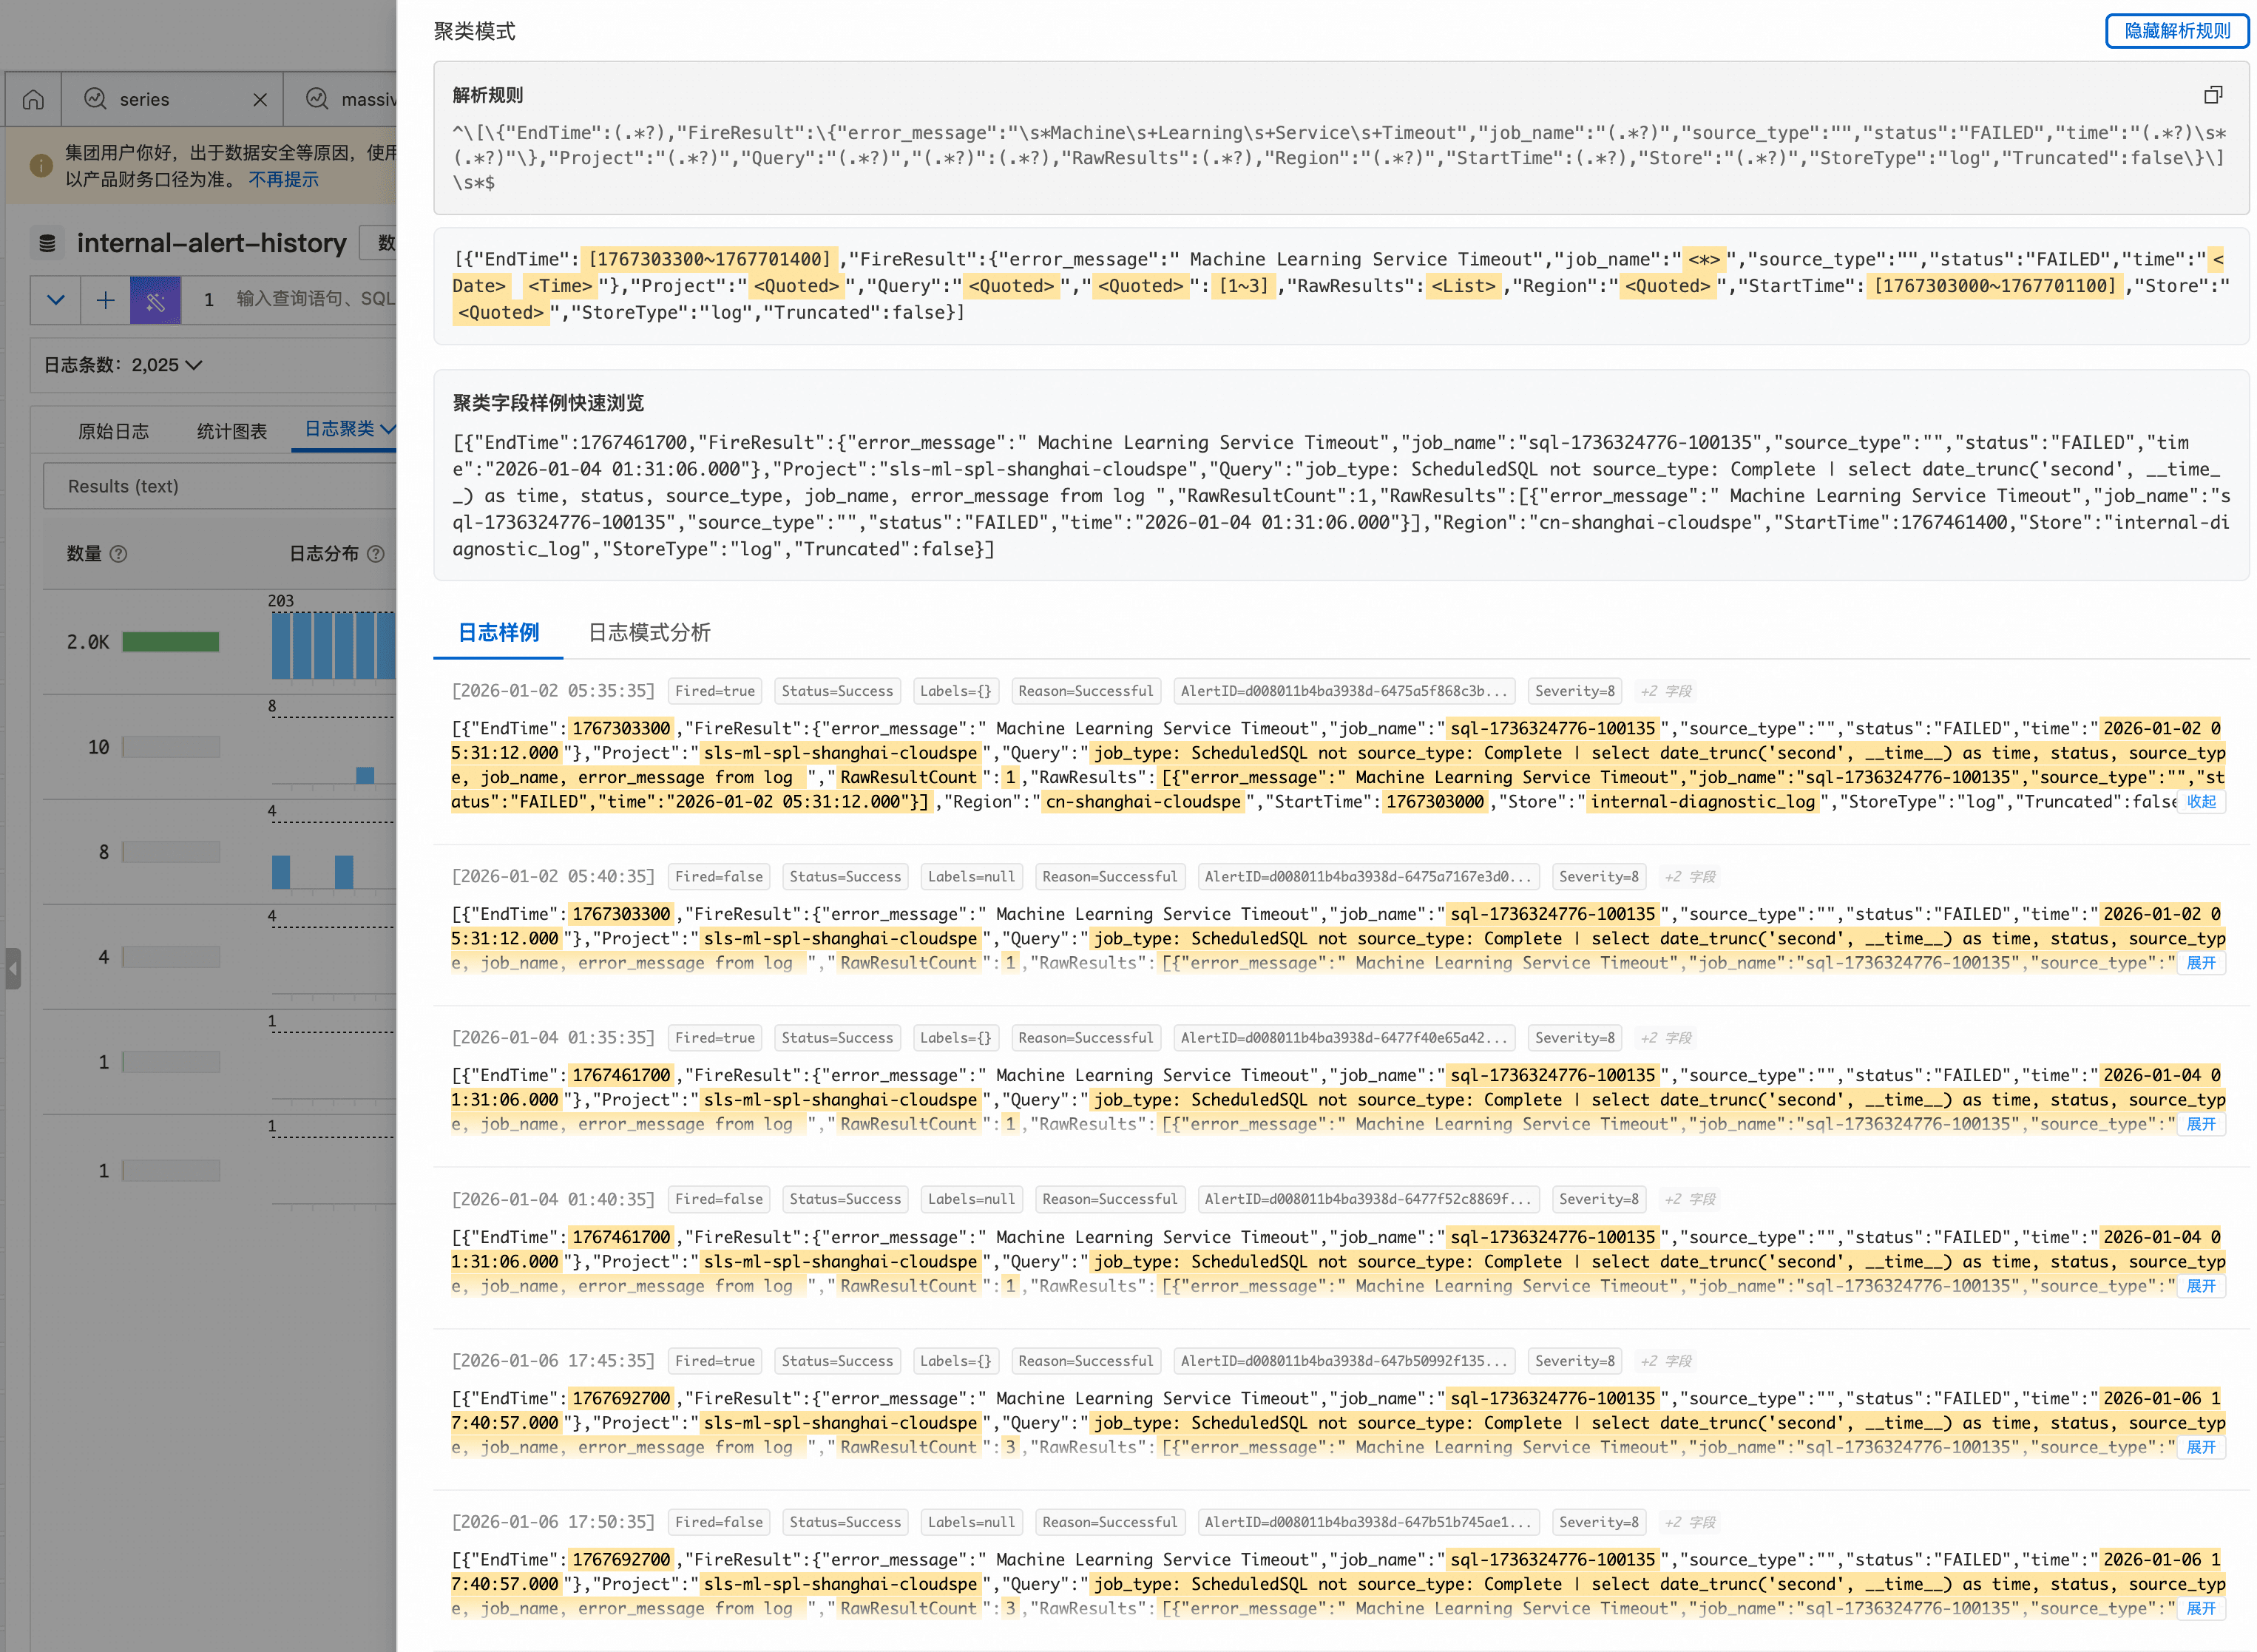Click the 不再提示 link
Image resolution: width=2257 pixels, height=1652 pixels.
click(283, 180)
